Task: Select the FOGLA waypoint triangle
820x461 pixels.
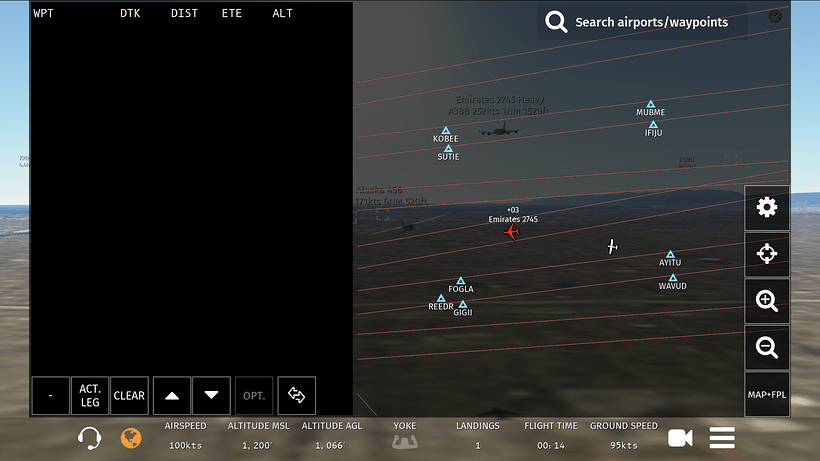Action: tap(461, 281)
